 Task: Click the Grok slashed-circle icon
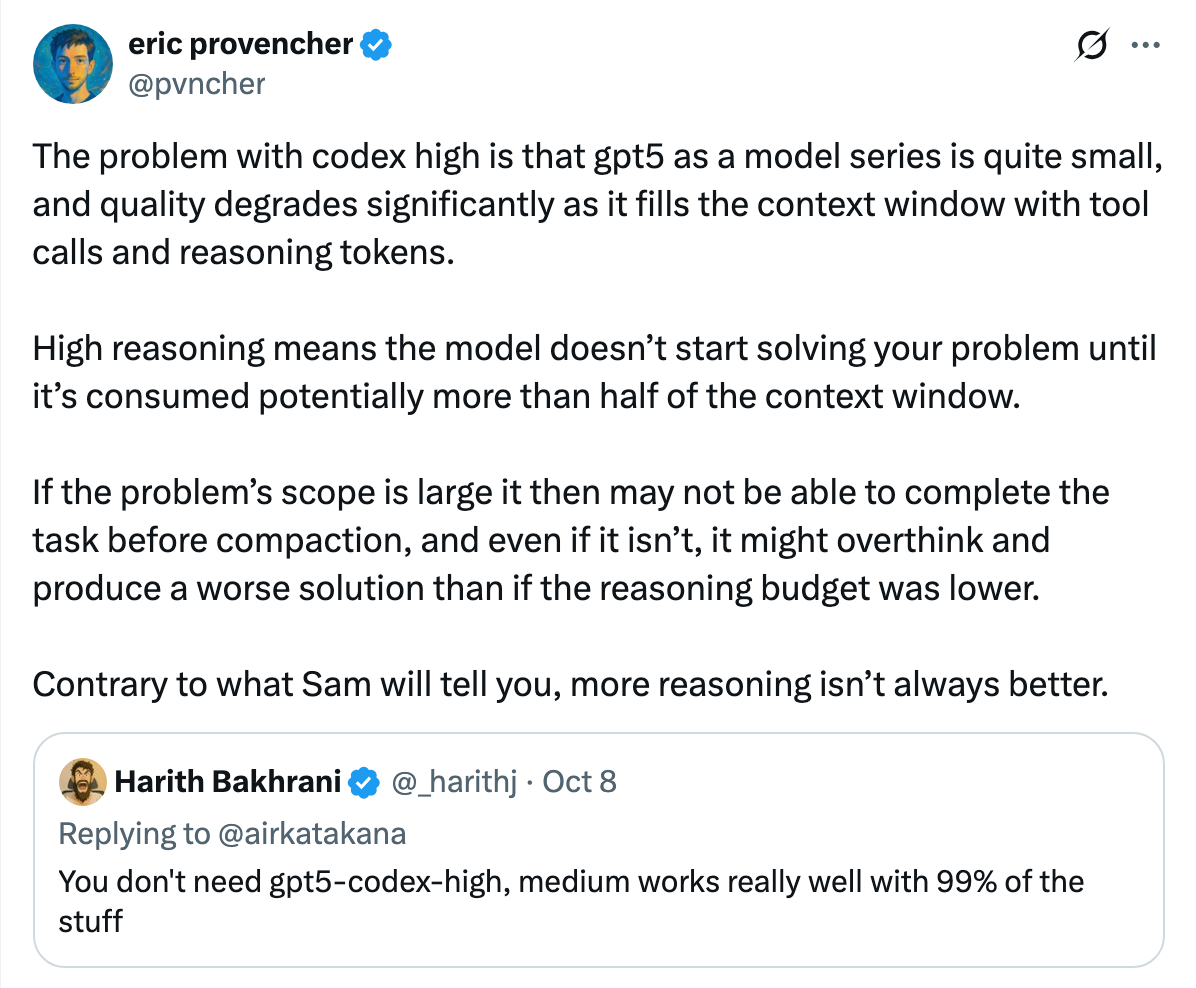1093,46
